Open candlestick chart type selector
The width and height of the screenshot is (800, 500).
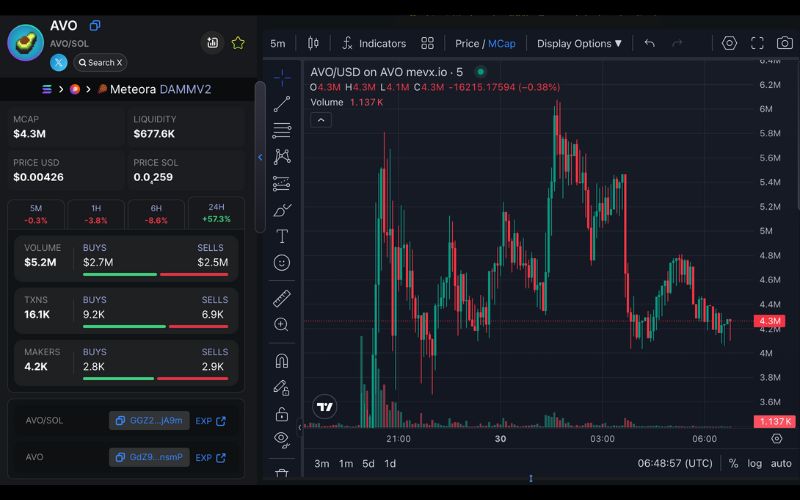pos(313,43)
